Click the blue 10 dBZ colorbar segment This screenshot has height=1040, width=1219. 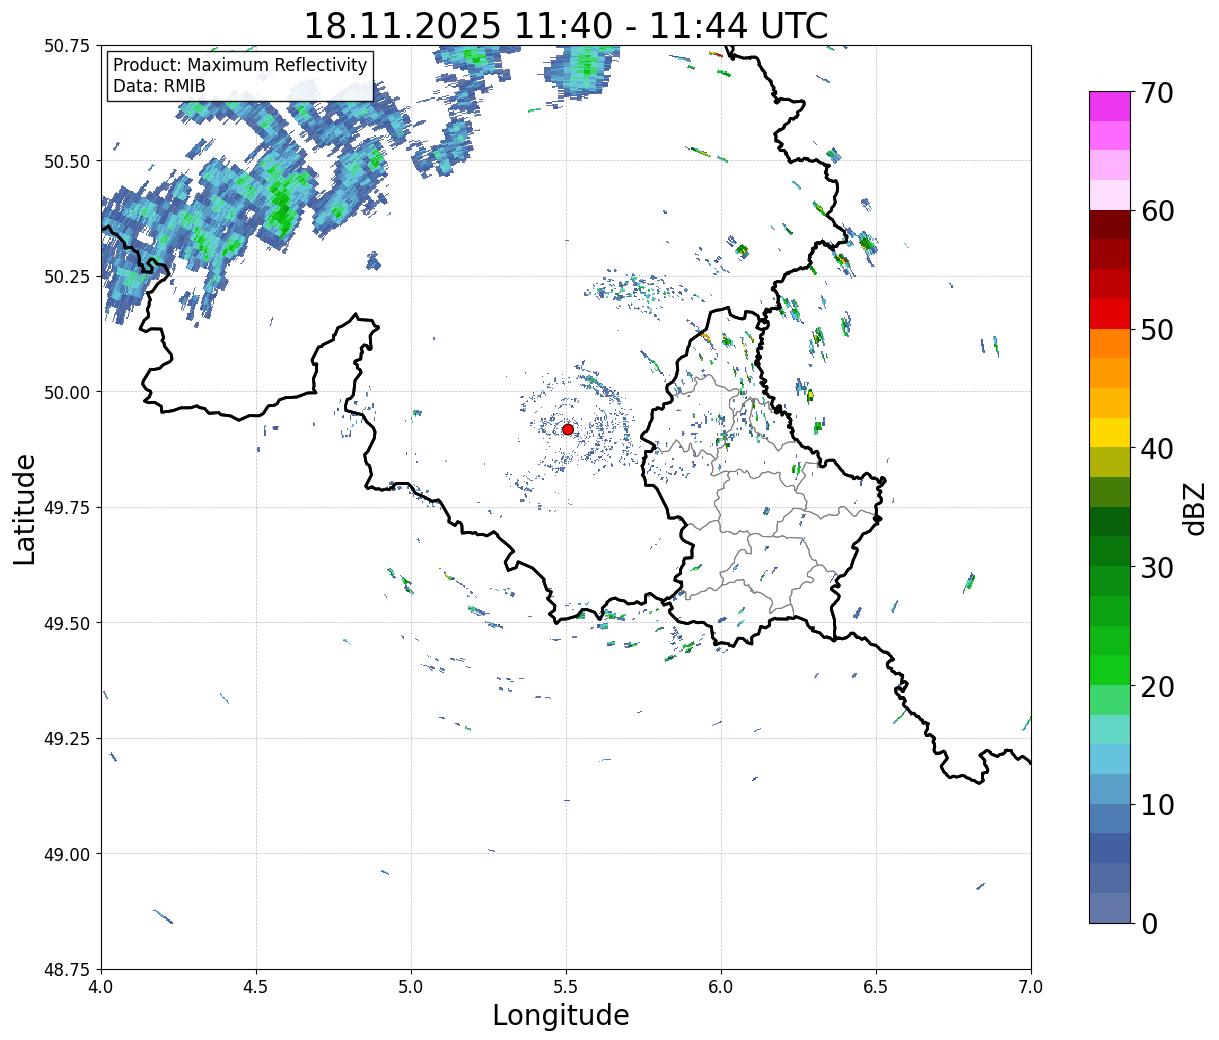pyautogui.click(x=1109, y=818)
